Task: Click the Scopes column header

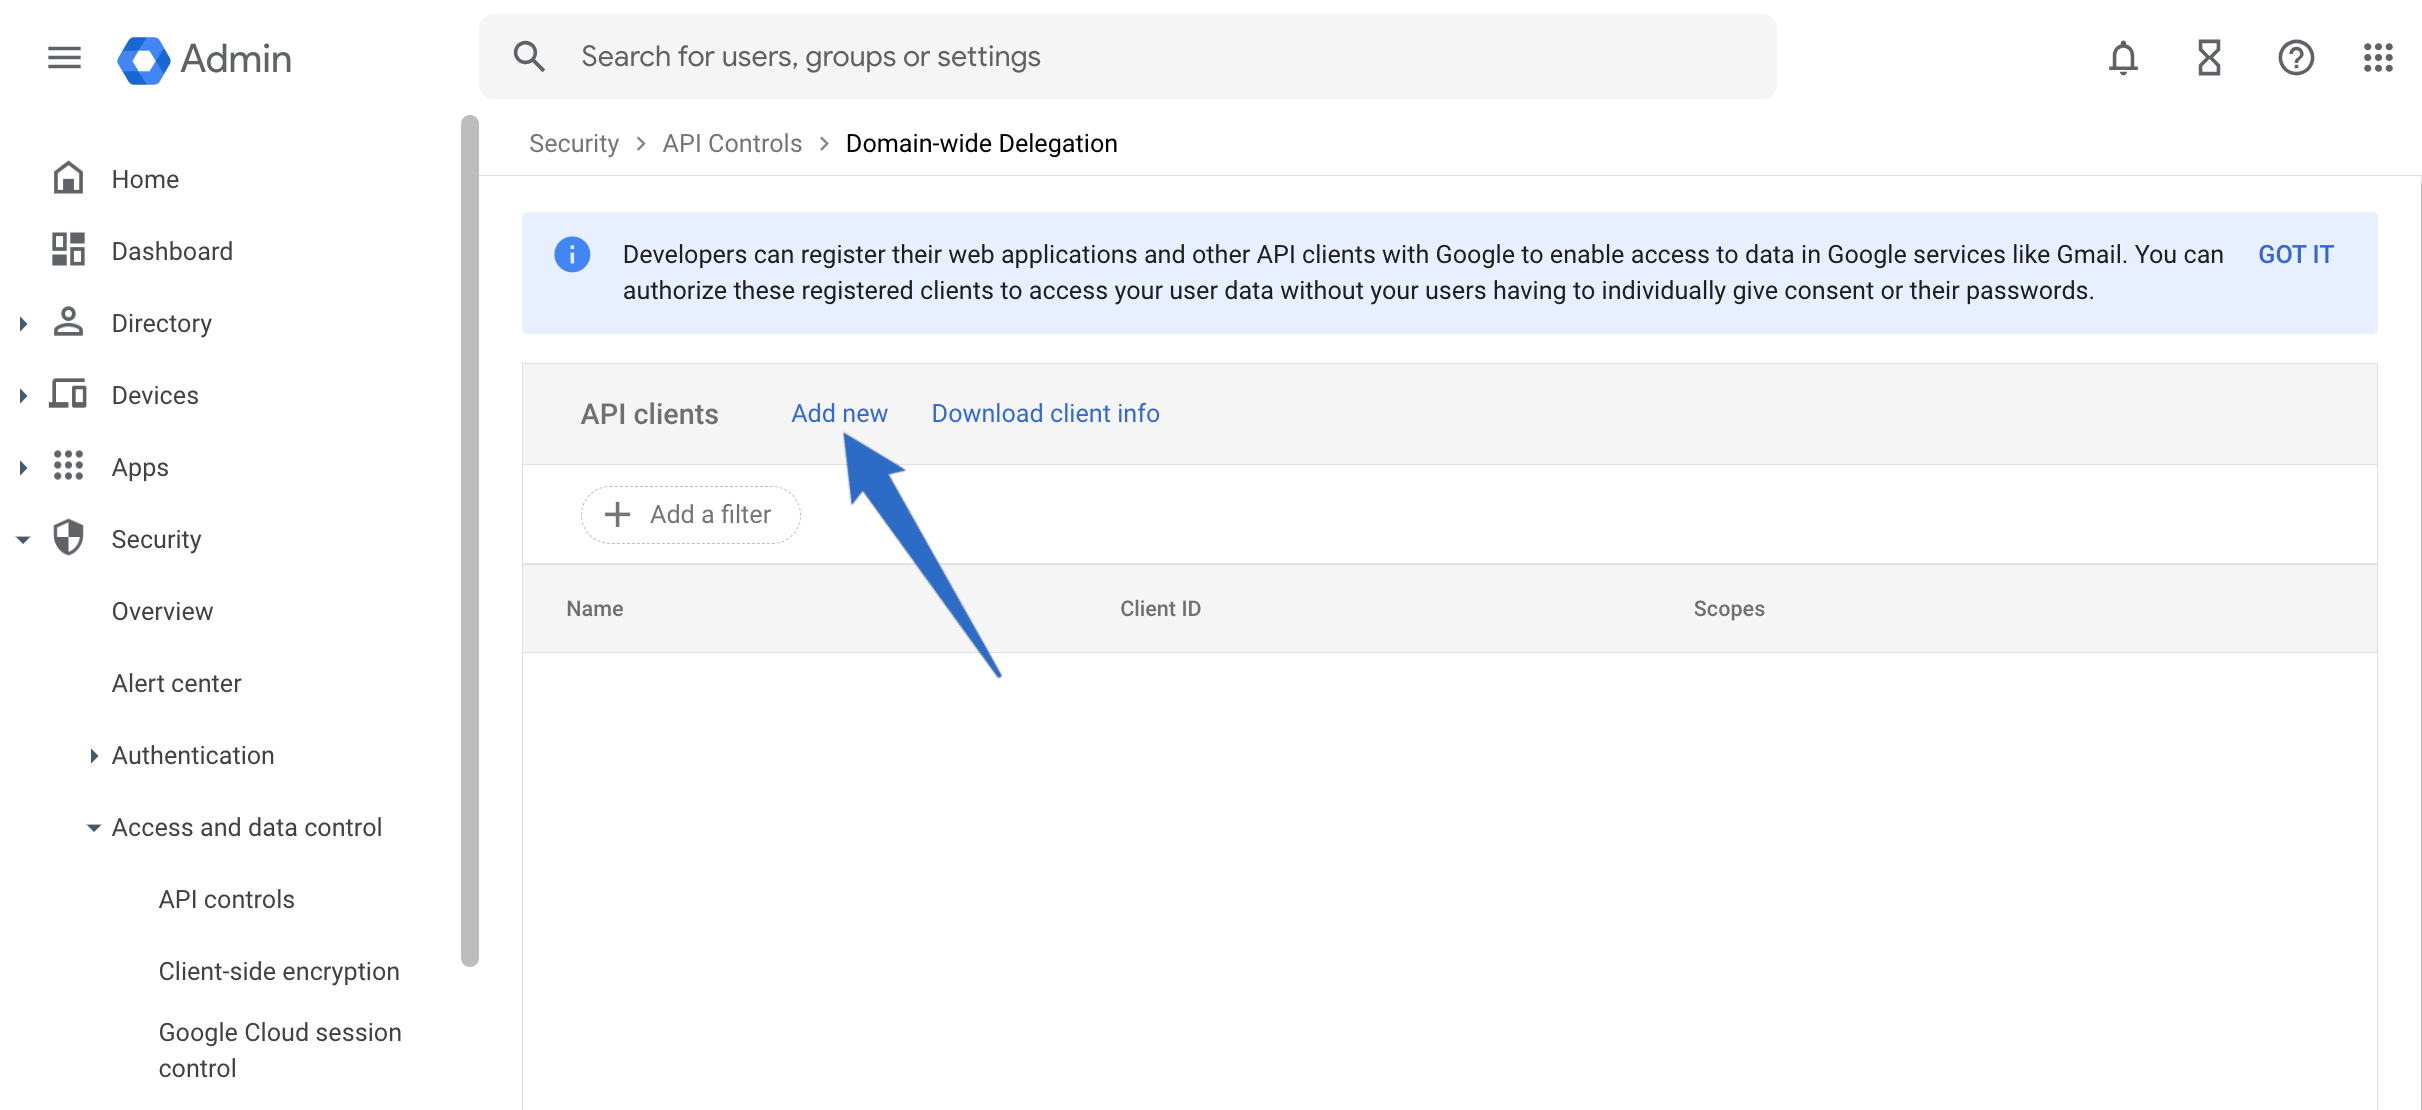Action: (x=1728, y=608)
